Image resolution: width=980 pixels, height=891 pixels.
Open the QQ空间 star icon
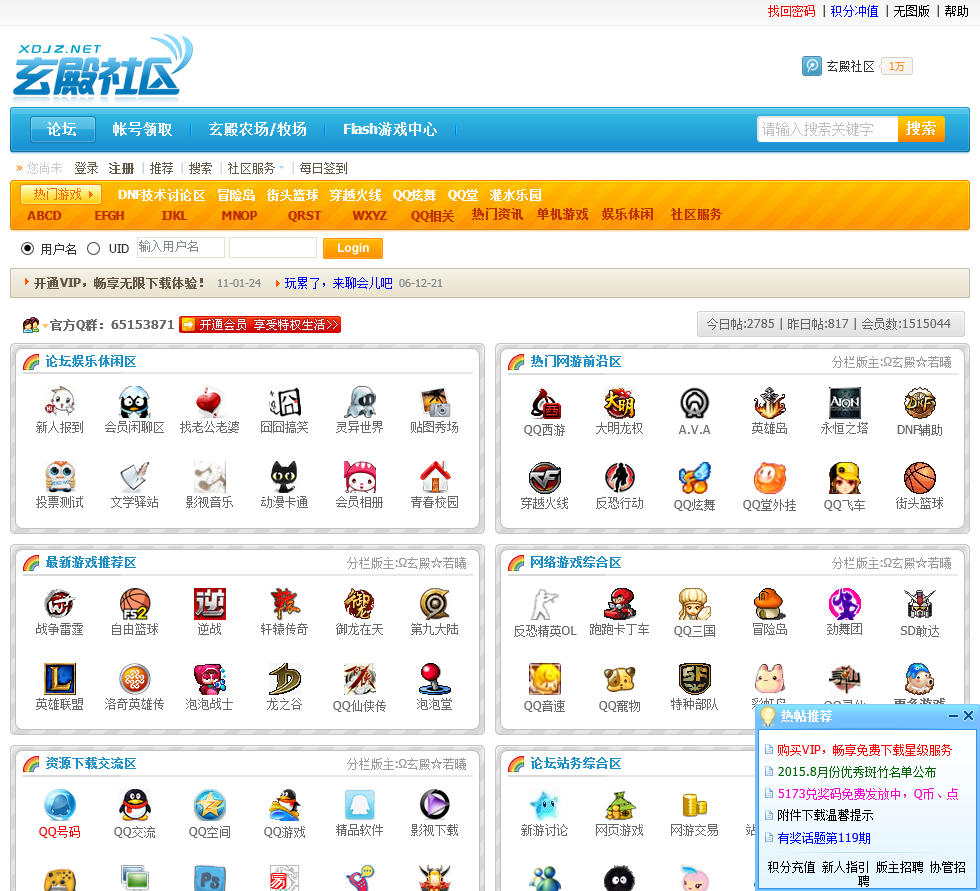209,805
